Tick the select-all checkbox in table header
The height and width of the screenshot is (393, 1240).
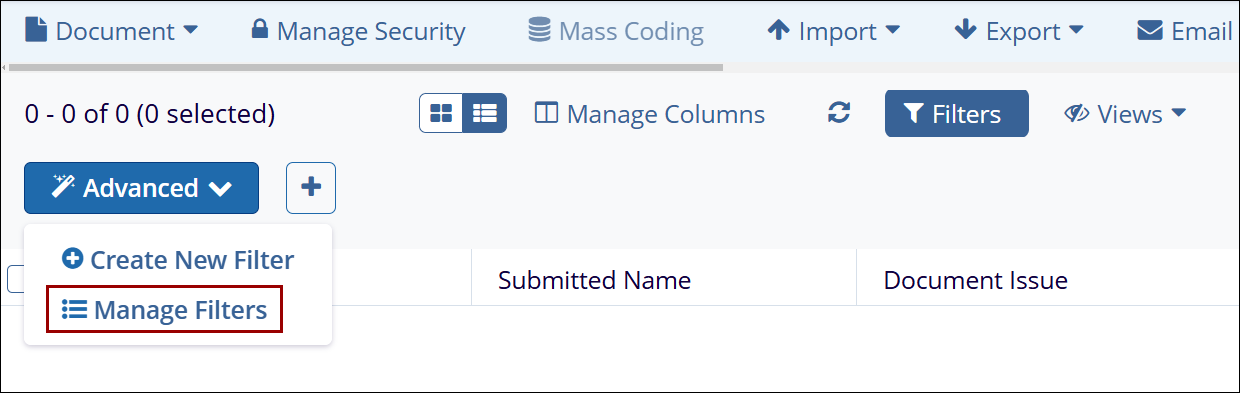point(15,279)
